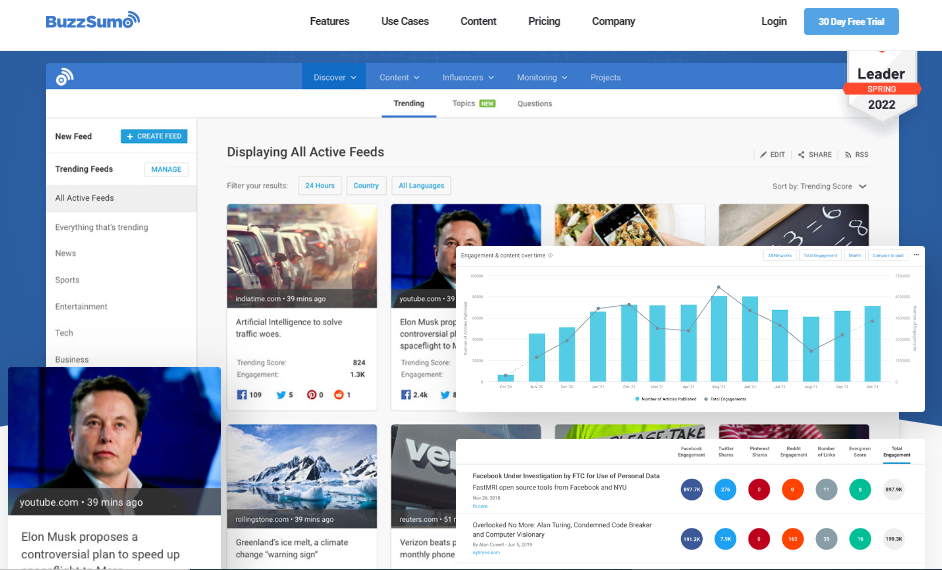Image resolution: width=942 pixels, height=570 pixels.
Task: Click the 897.7K Facebook engagement circle
Action: 691,490
